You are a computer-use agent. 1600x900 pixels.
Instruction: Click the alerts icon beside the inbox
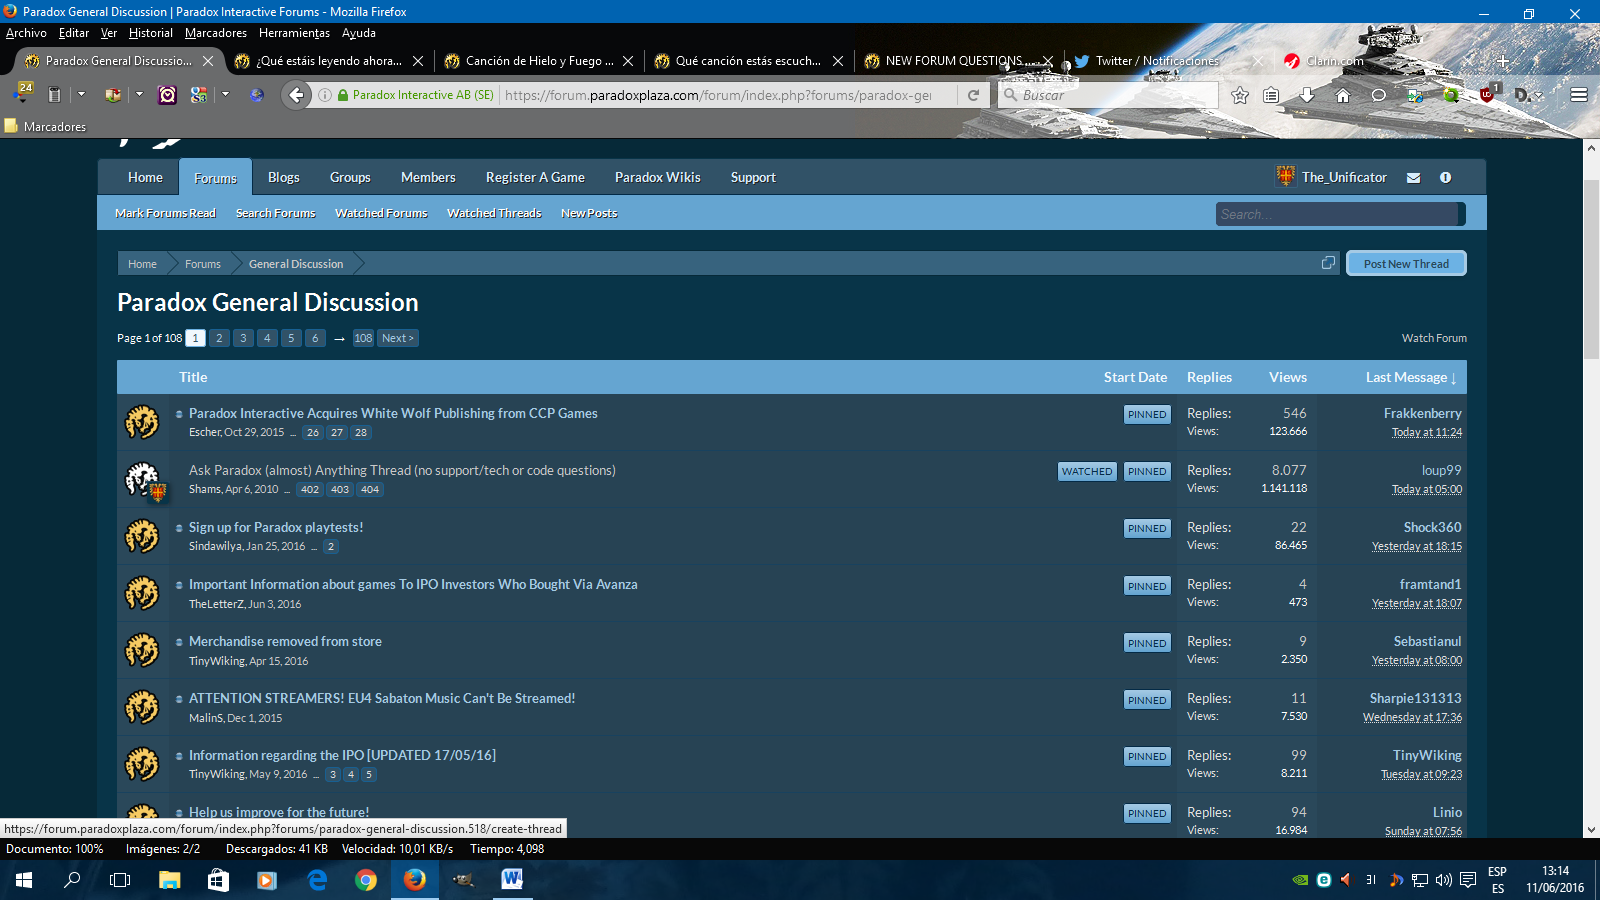point(1445,178)
